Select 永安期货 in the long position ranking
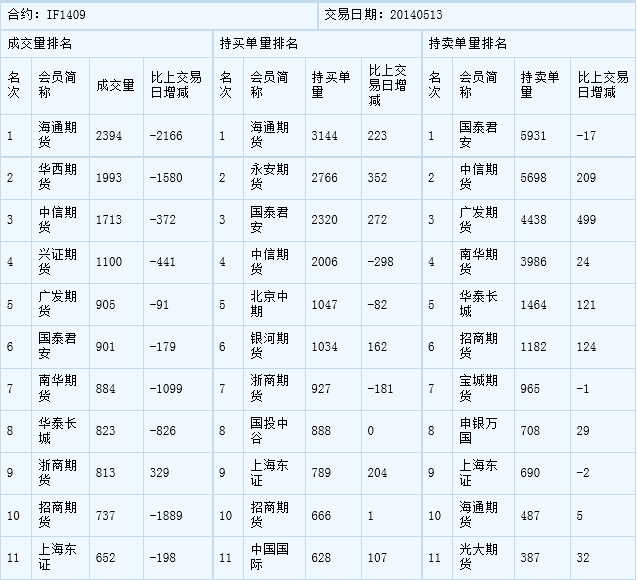The image size is (637, 580). [x=267, y=177]
